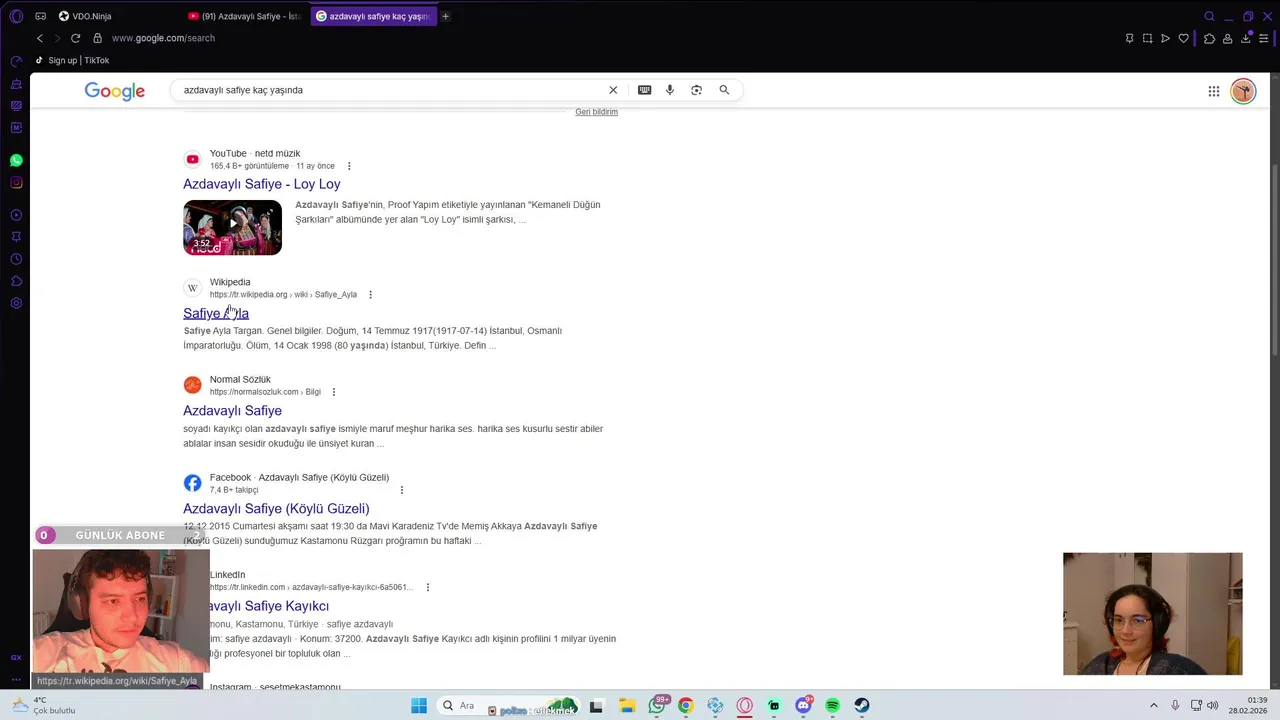Show hidden system tray icons

(x=1154, y=706)
